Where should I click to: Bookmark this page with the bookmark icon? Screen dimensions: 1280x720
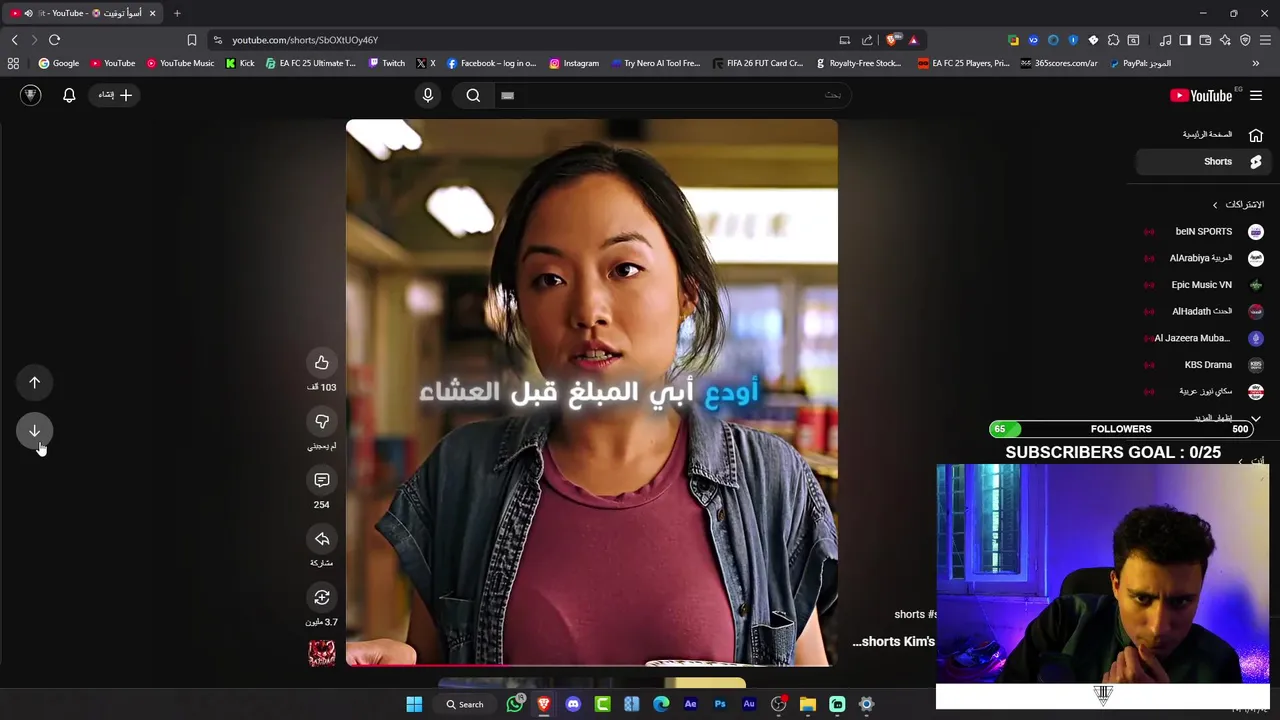pyautogui.click(x=191, y=40)
